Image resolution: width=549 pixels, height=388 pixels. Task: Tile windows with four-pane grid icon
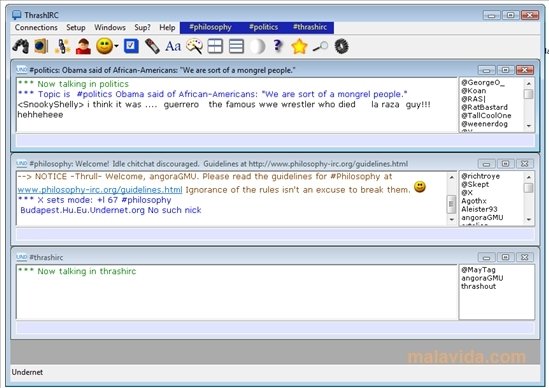(x=215, y=46)
